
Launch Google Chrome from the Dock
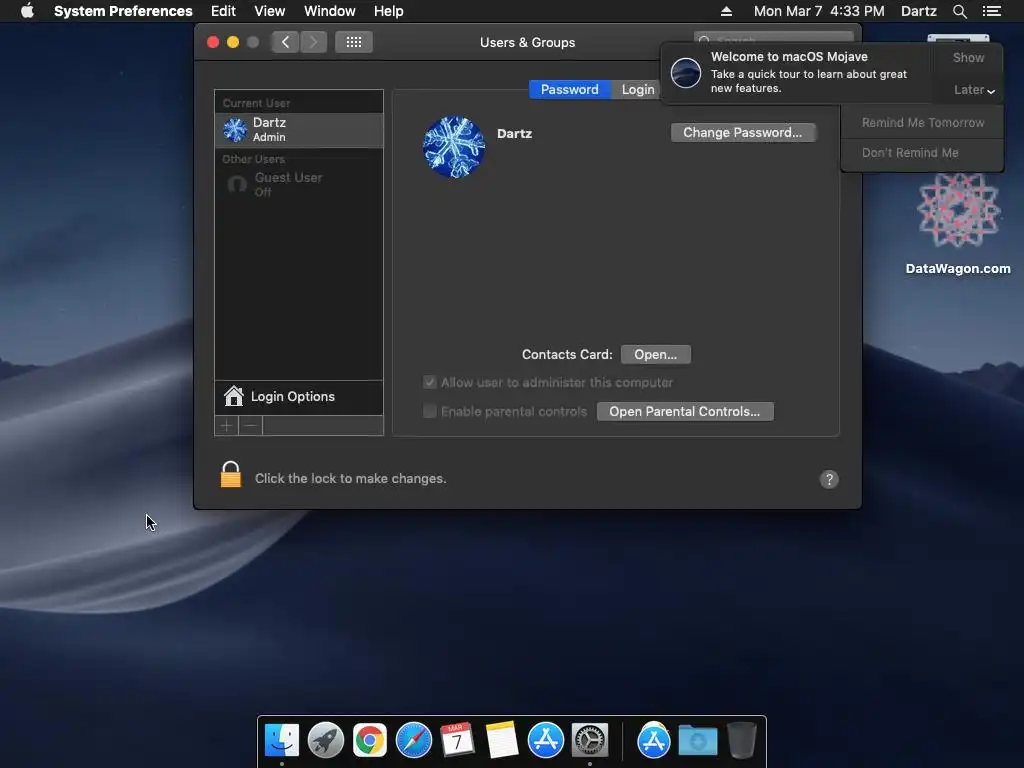point(370,740)
